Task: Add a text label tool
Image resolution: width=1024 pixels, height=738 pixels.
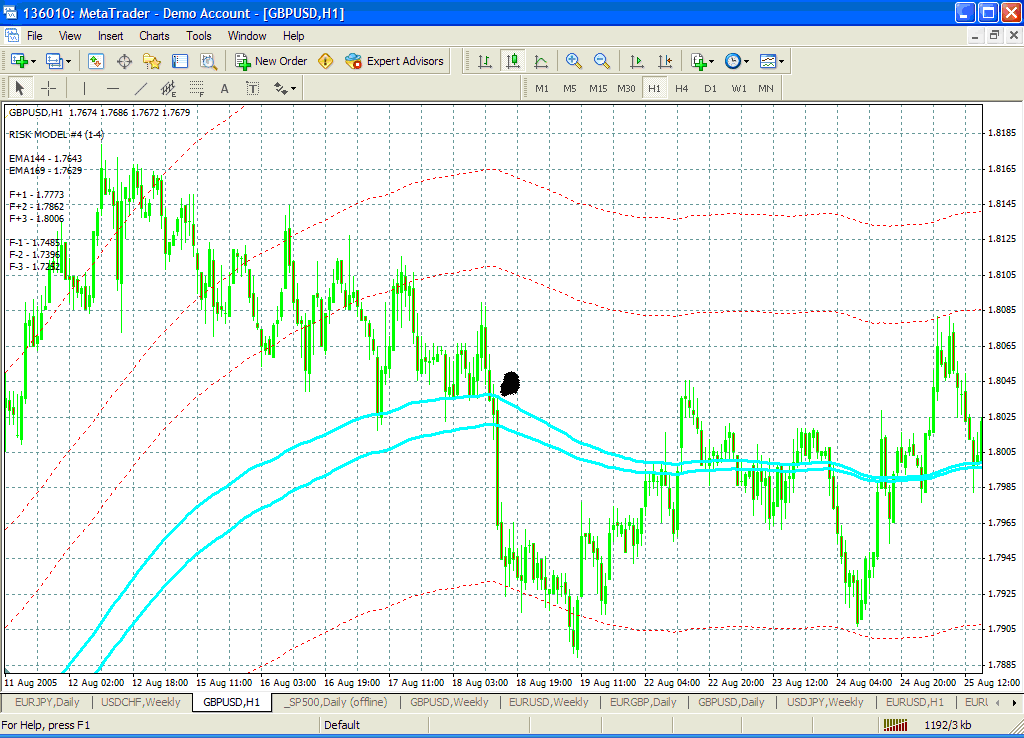Action: pyautogui.click(x=225, y=88)
